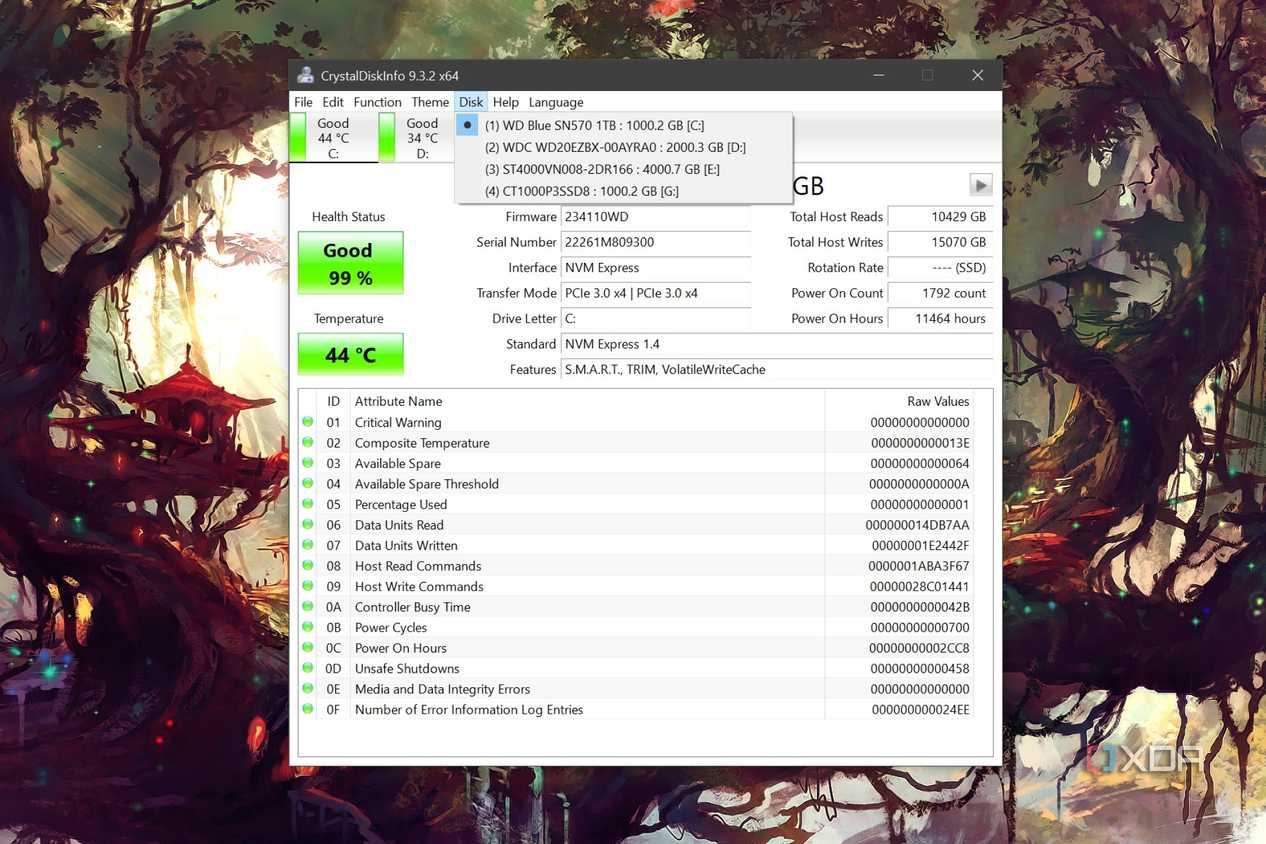The image size is (1266, 844).
Task: Open the Function menu
Action: coord(377,102)
